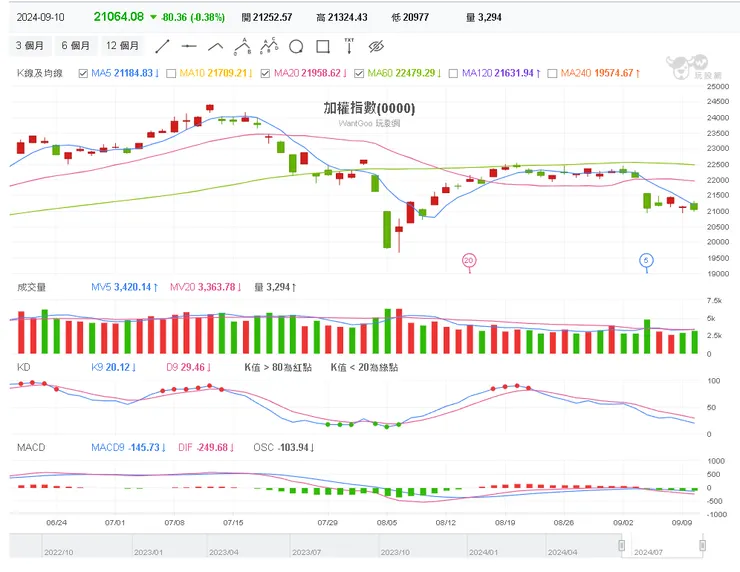Switch chart range to 6 個月
The image size is (740, 572).
point(76,46)
